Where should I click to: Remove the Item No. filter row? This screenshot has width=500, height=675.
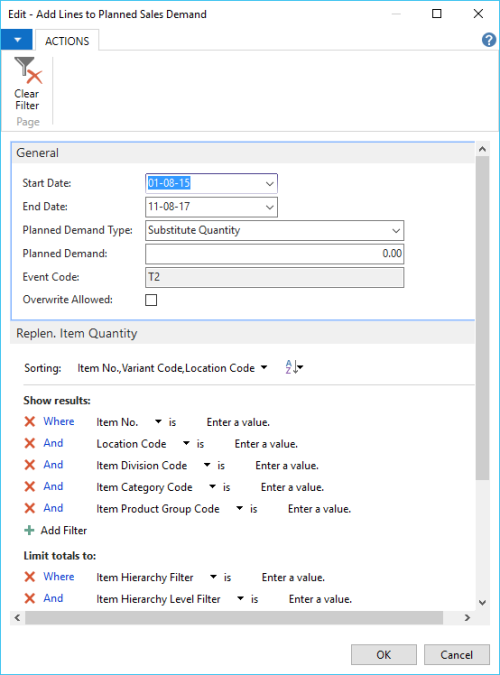[x=30, y=421]
